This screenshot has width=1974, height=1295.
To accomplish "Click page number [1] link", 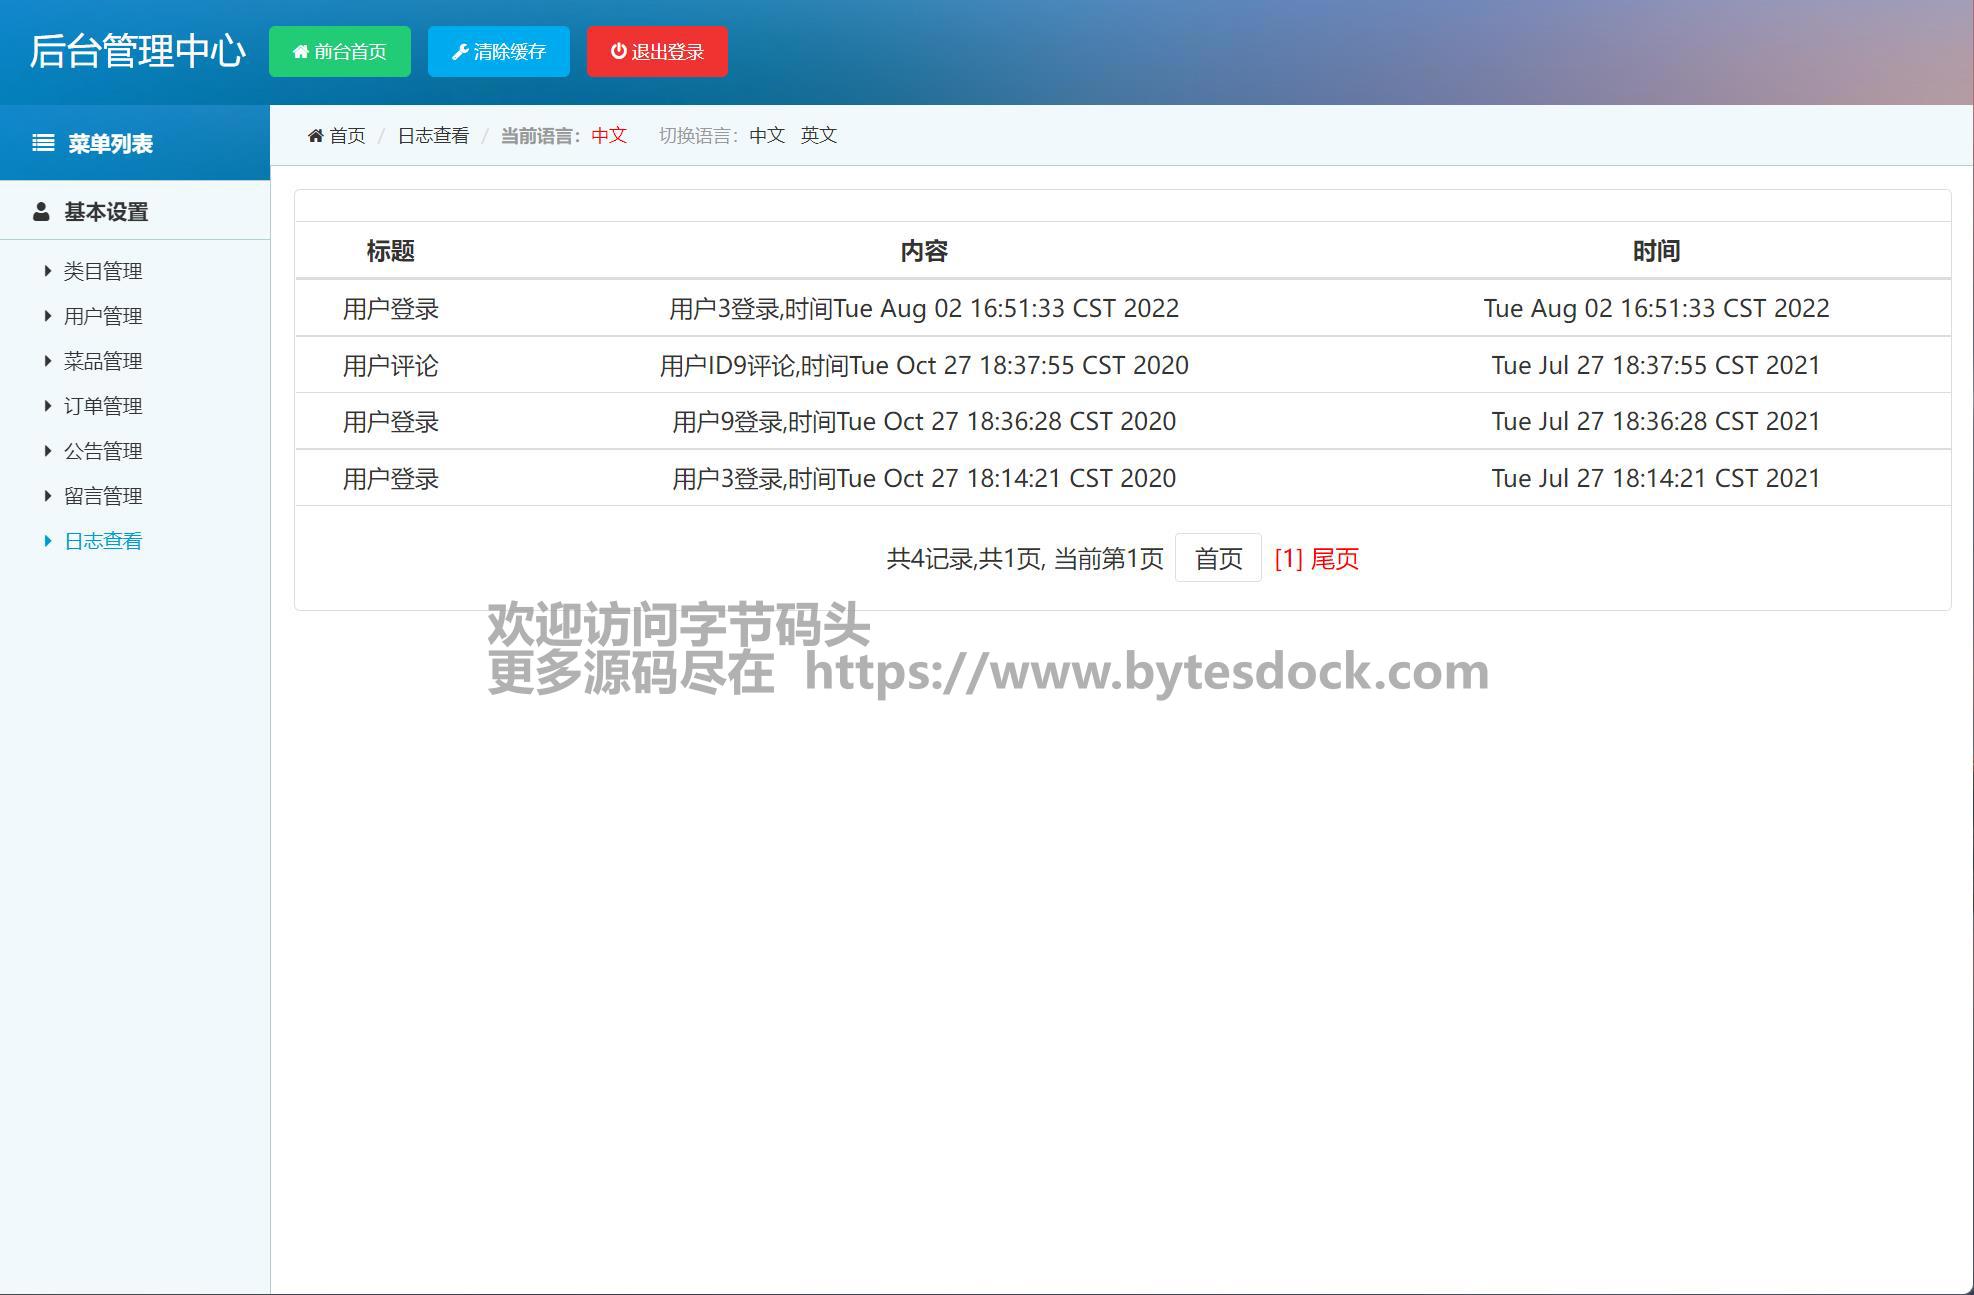I will coord(1288,559).
